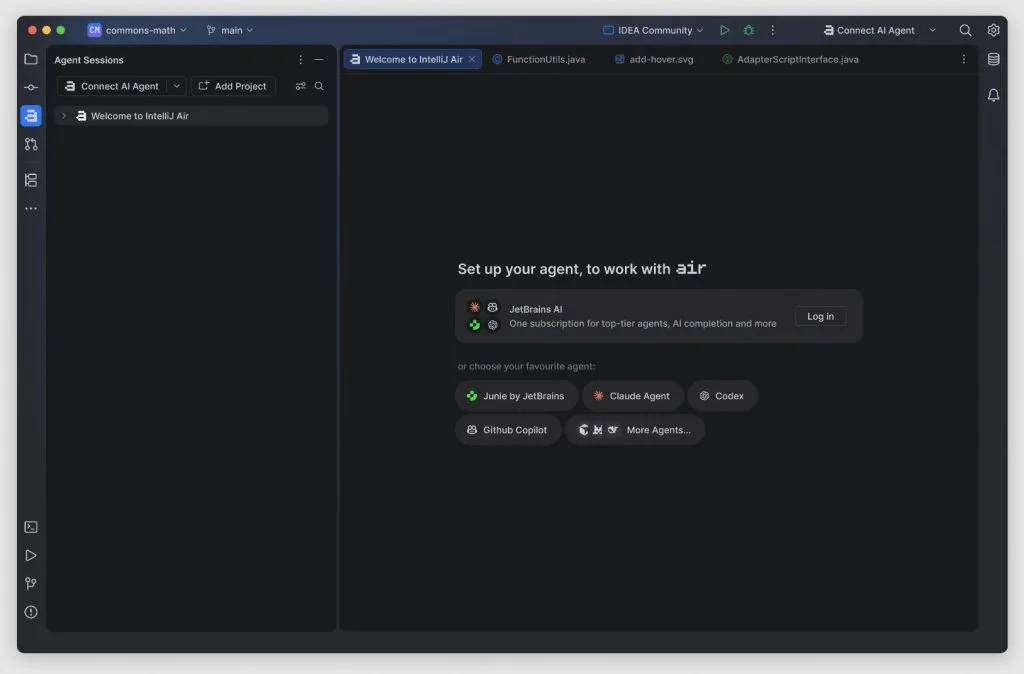Switch to the AdapterScriptInterface.java tab
The height and width of the screenshot is (674, 1024).
click(x=791, y=59)
